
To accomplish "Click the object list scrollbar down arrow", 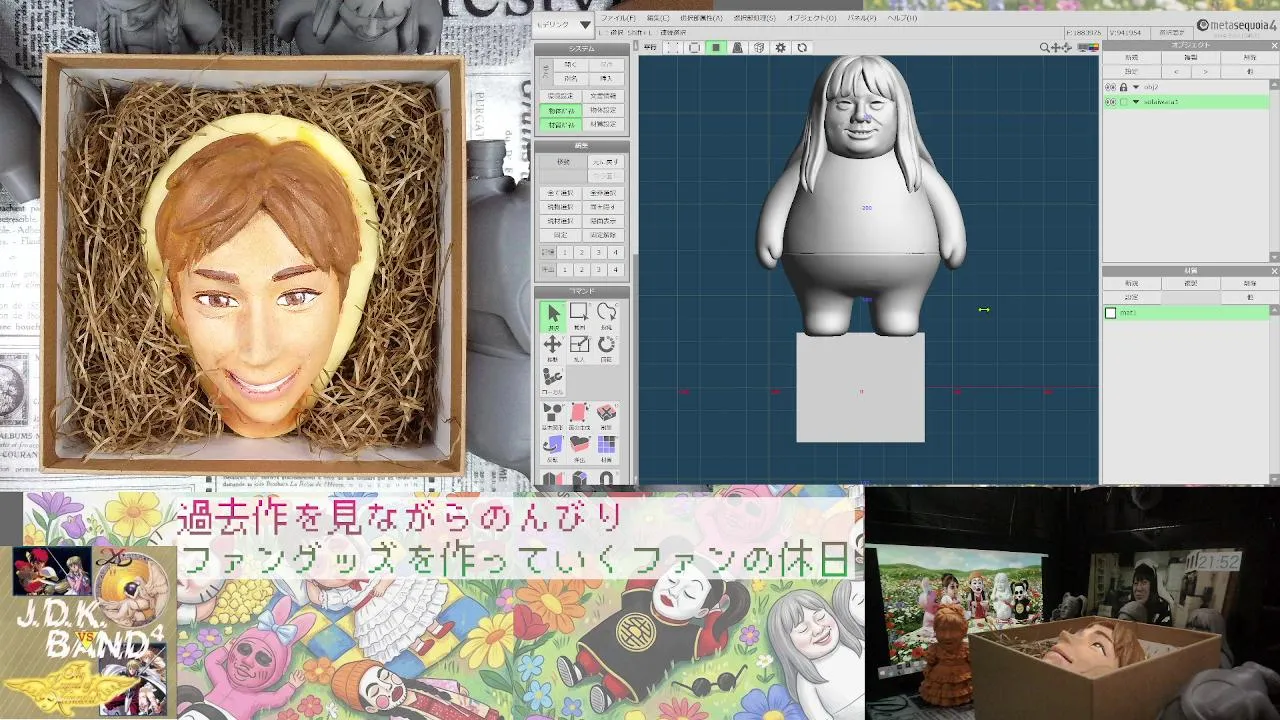I will point(1274,257).
